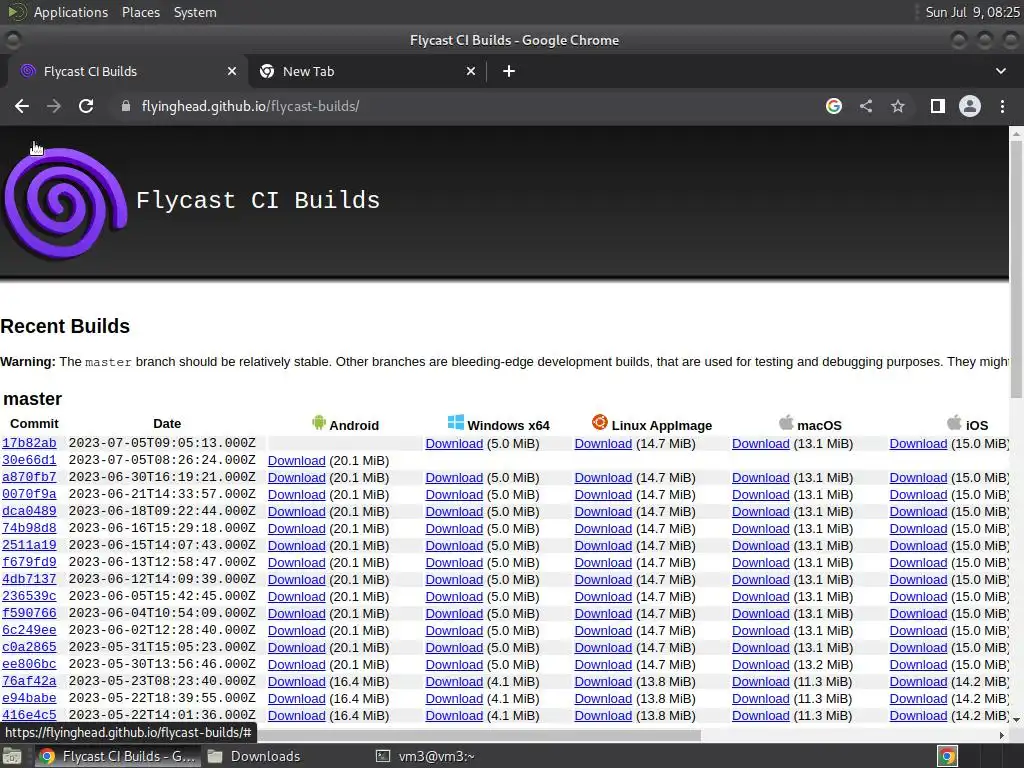View site info via the lock icon
Image resolution: width=1024 pixels, height=768 pixels.
(x=126, y=106)
